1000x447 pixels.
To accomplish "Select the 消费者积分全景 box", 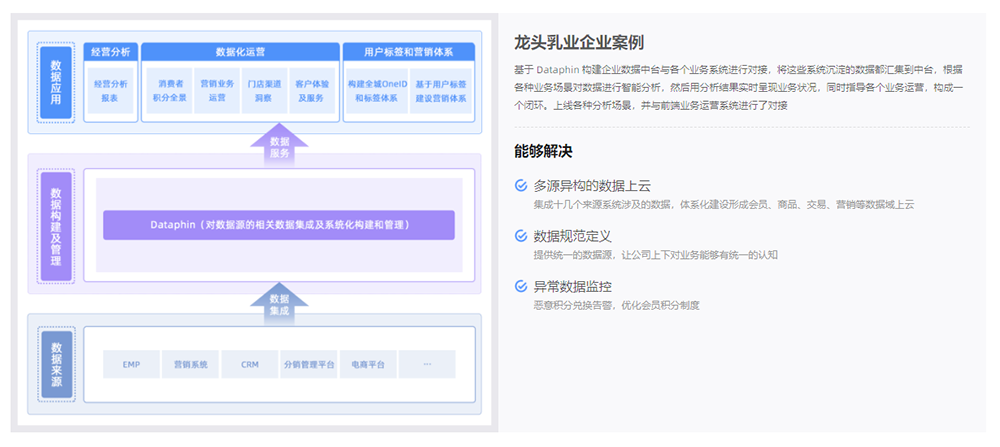I will click(x=168, y=91).
